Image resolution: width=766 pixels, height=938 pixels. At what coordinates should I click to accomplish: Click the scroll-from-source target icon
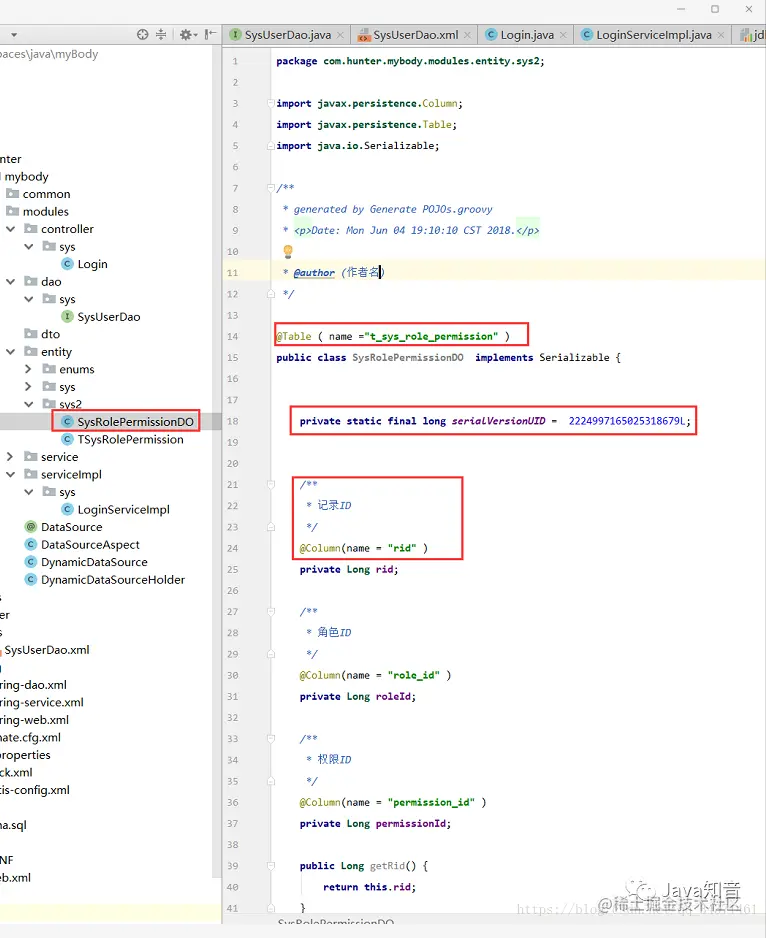[x=142, y=35]
